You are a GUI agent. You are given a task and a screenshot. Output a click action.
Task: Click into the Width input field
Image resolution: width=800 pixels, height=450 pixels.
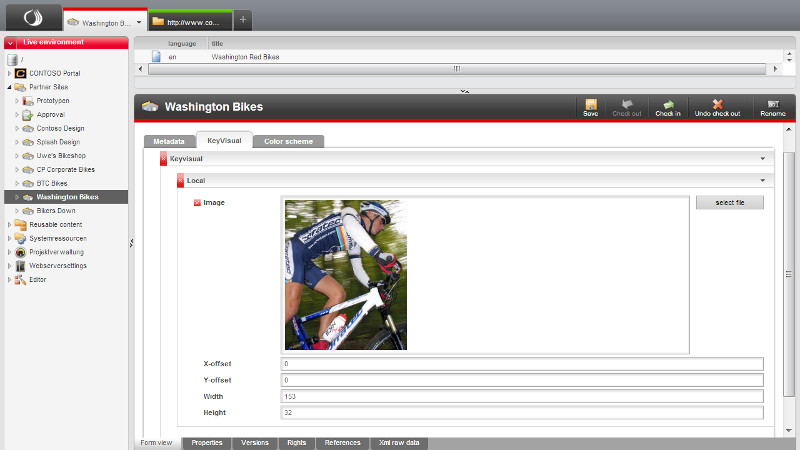coord(522,397)
